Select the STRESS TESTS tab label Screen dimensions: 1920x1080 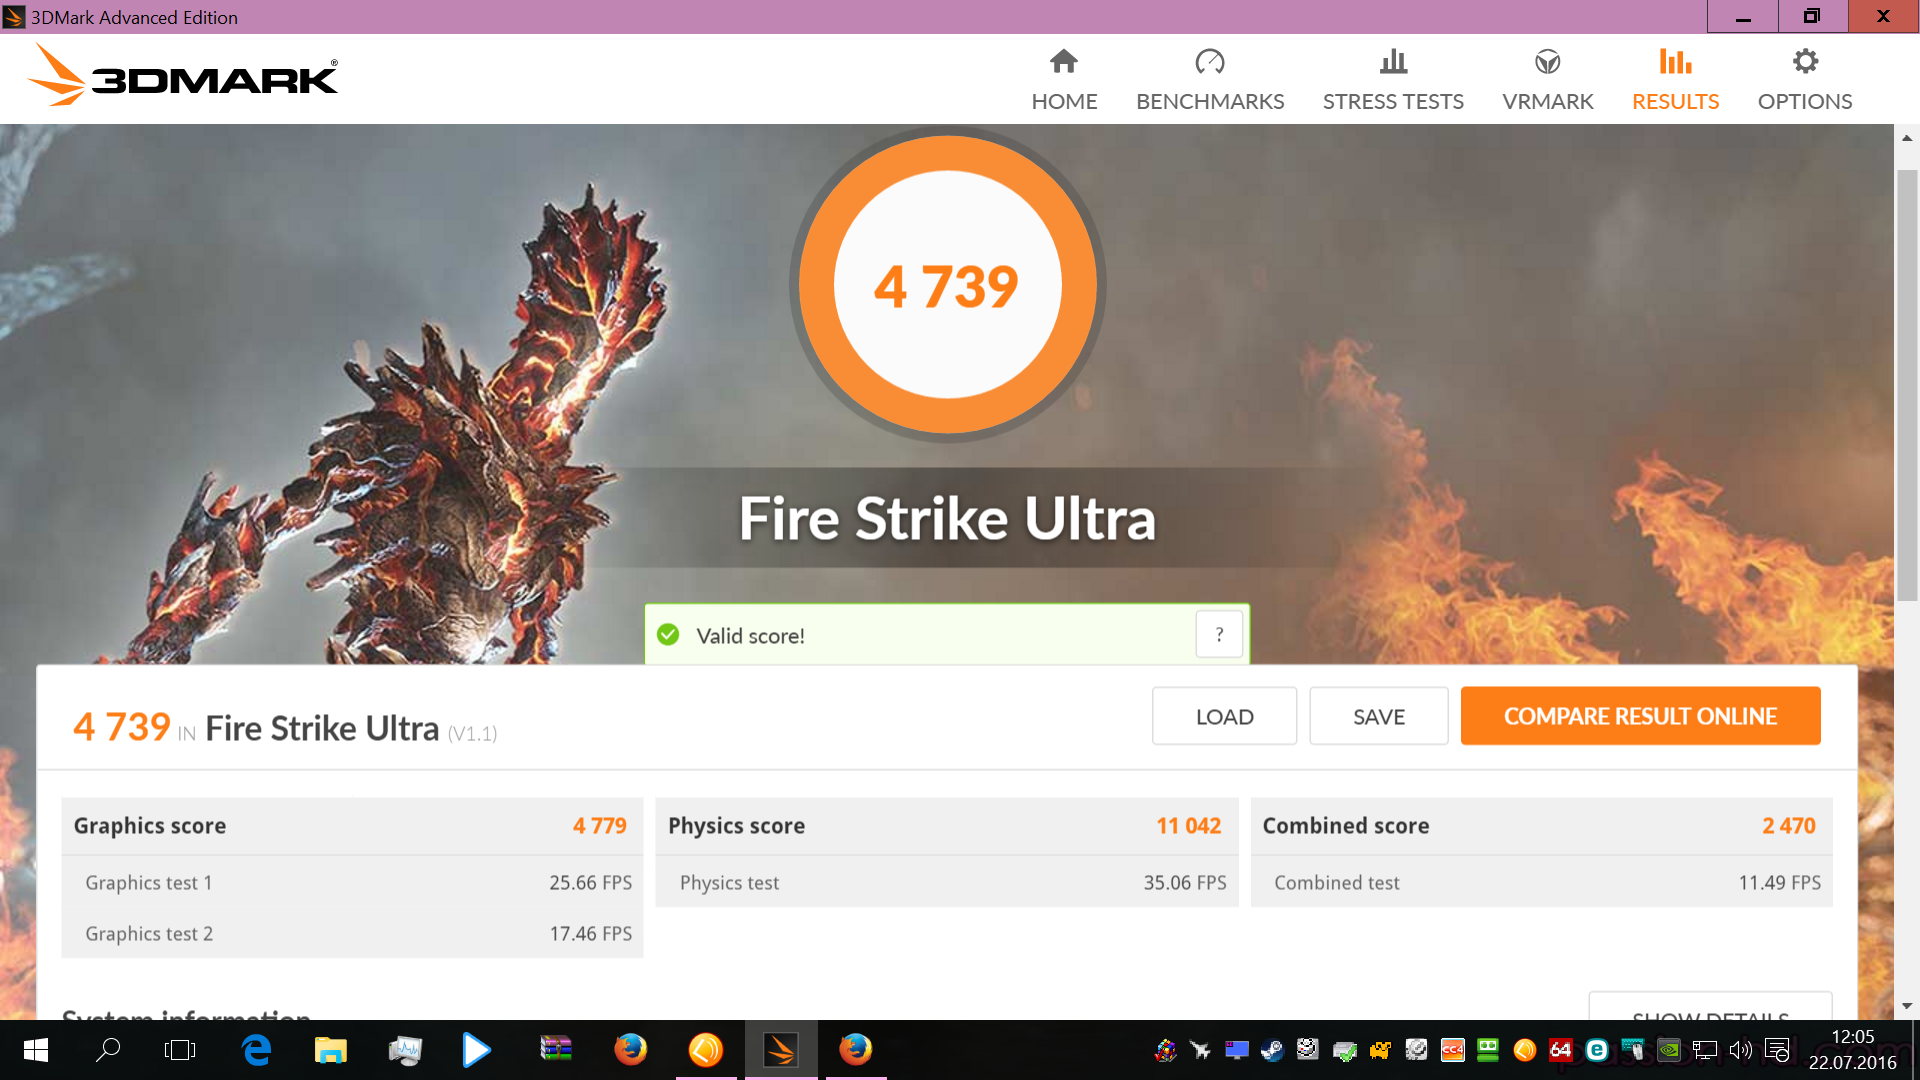(x=1393, y=101)
